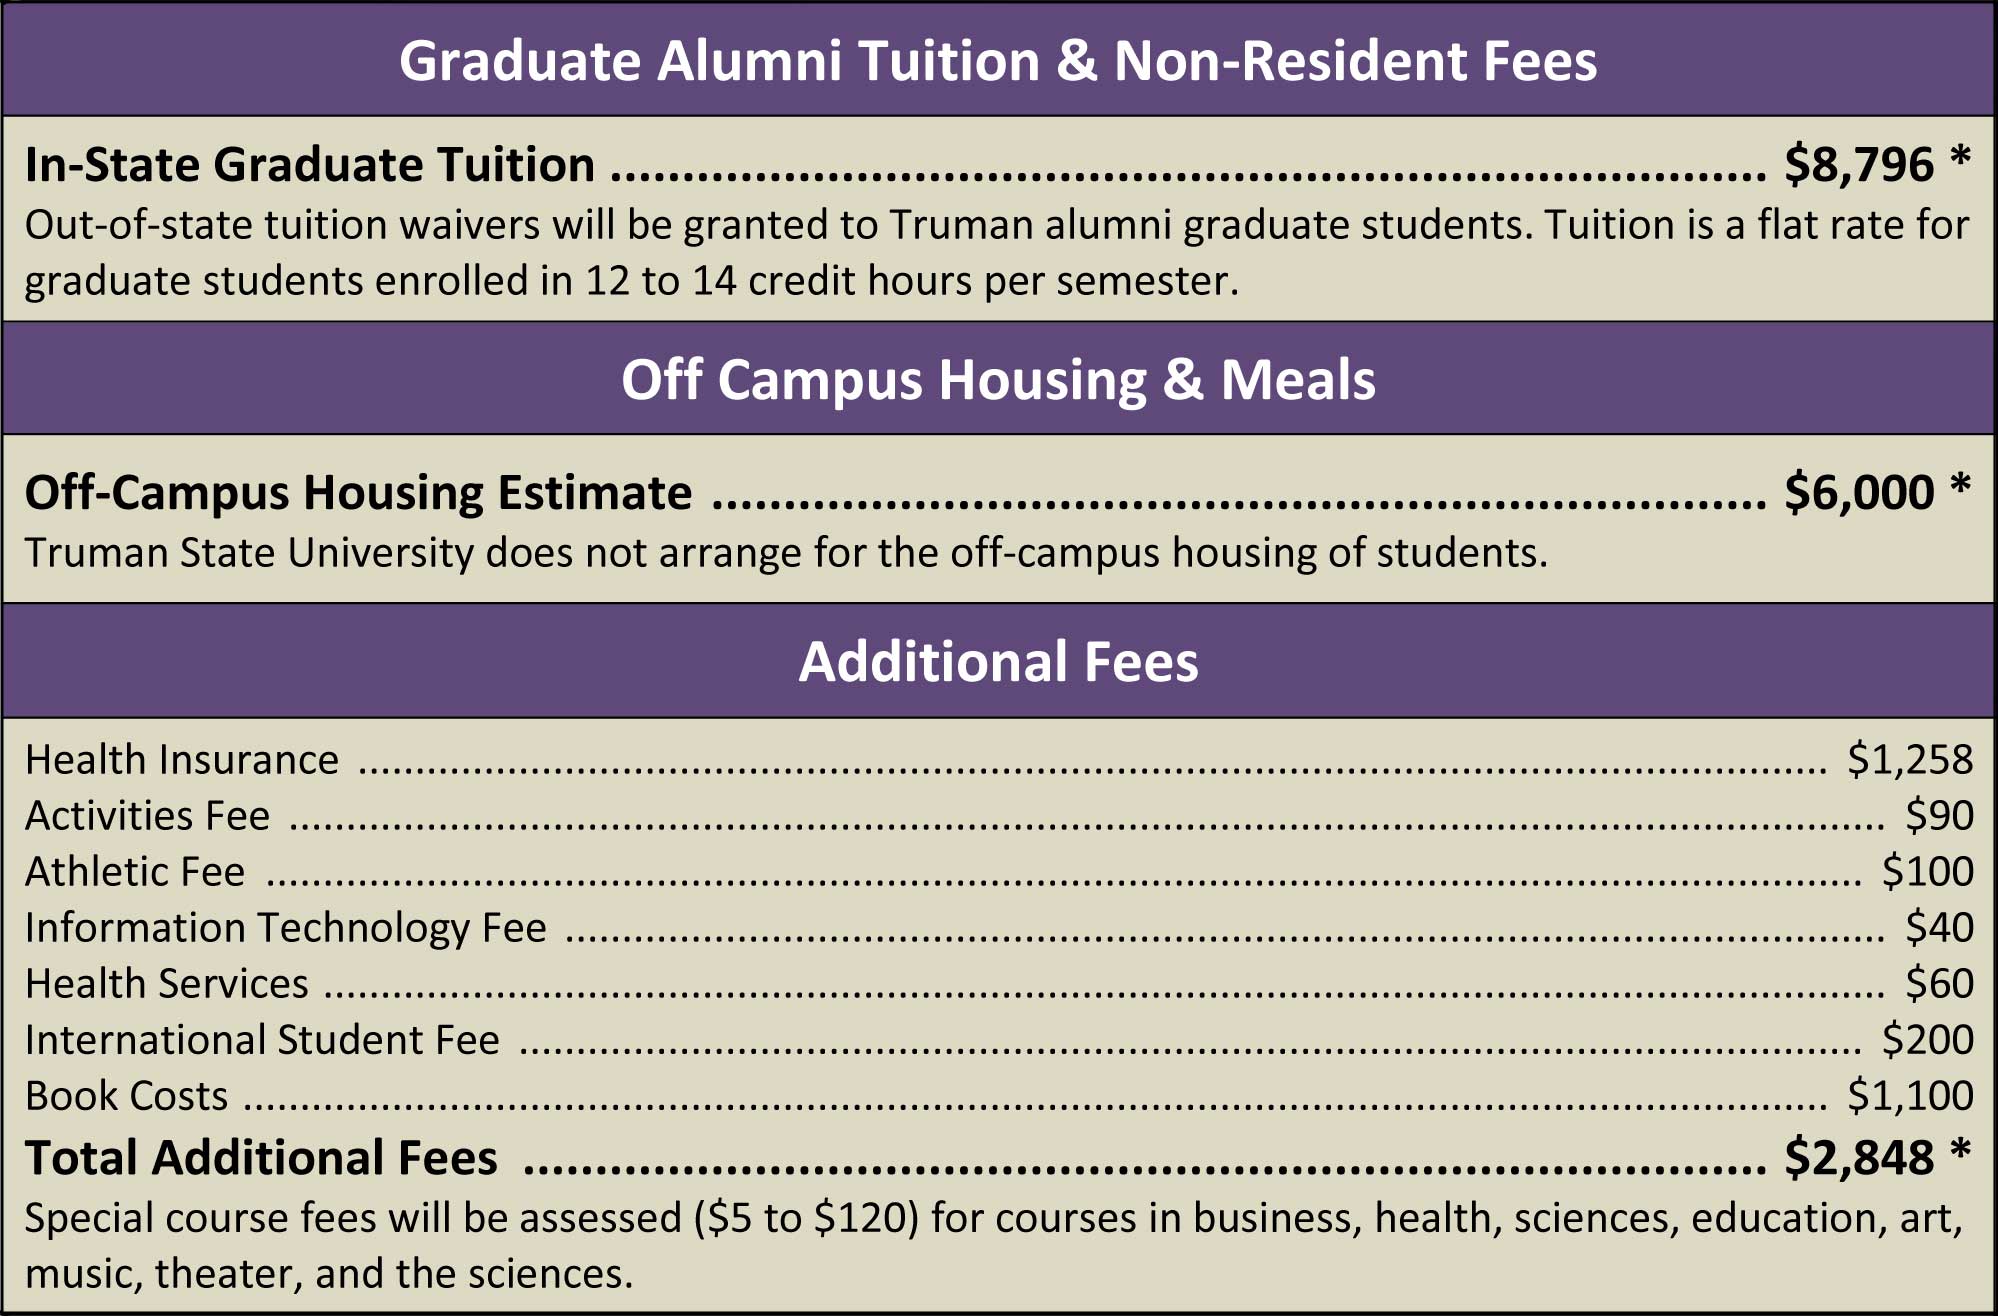Select the Activities Fee row label
Screen dimensions: 1998x1316
point(148,816)
